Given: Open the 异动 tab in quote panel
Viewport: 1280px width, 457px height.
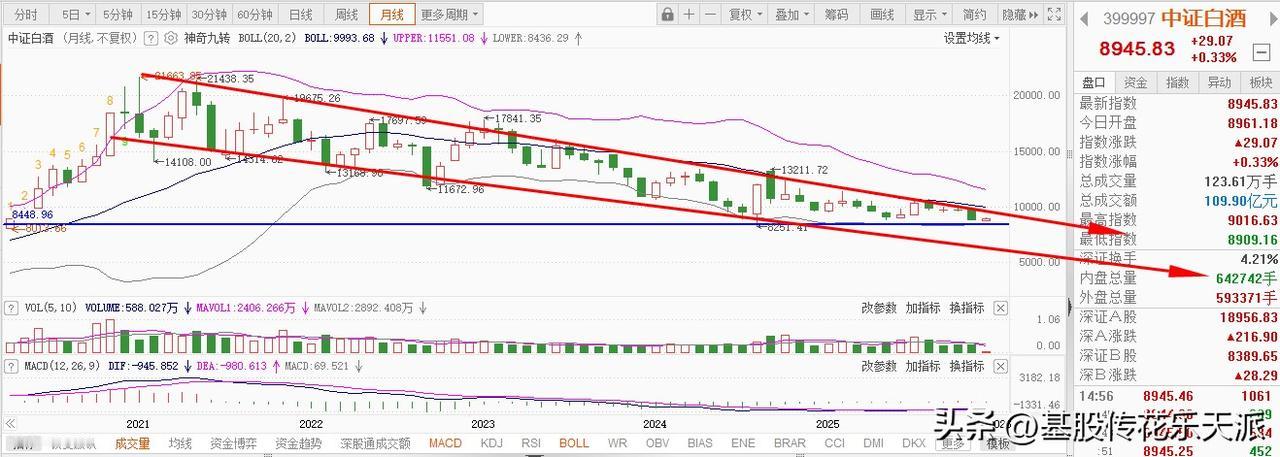Looking at the screenshot, I should click(1218, 82).
